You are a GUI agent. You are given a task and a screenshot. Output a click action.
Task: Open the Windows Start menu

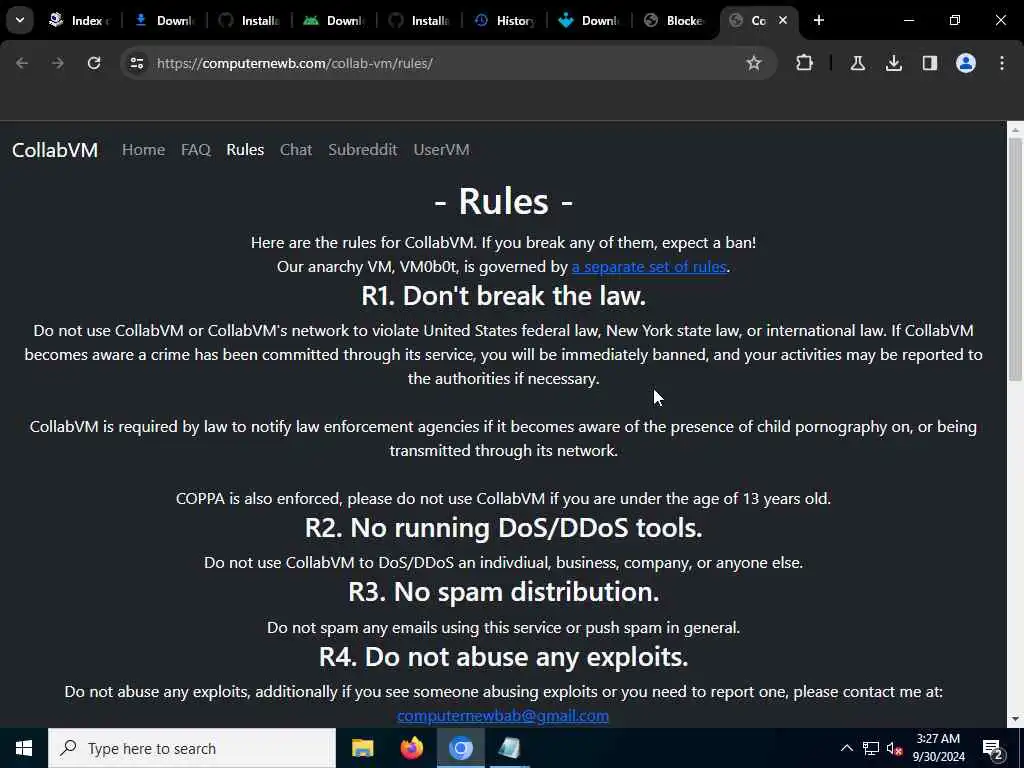pos(24,748)
